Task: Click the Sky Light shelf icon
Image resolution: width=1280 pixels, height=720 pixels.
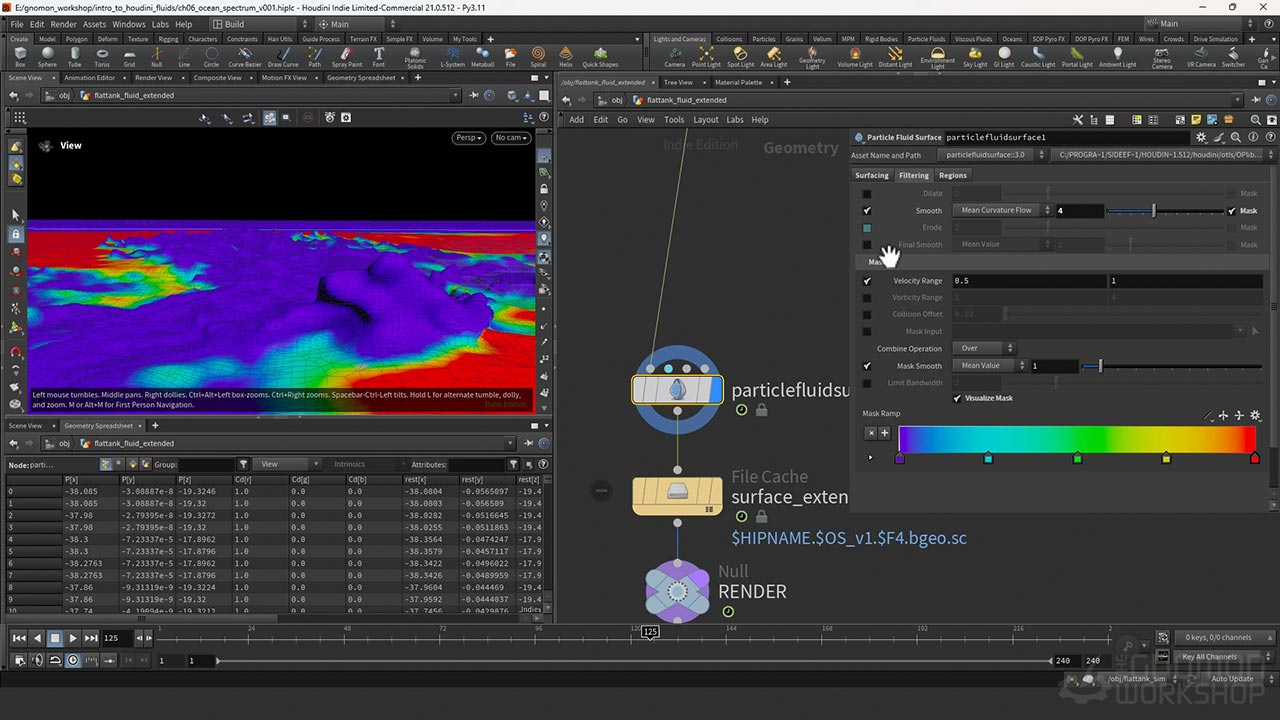Action: tap(975, 55)
